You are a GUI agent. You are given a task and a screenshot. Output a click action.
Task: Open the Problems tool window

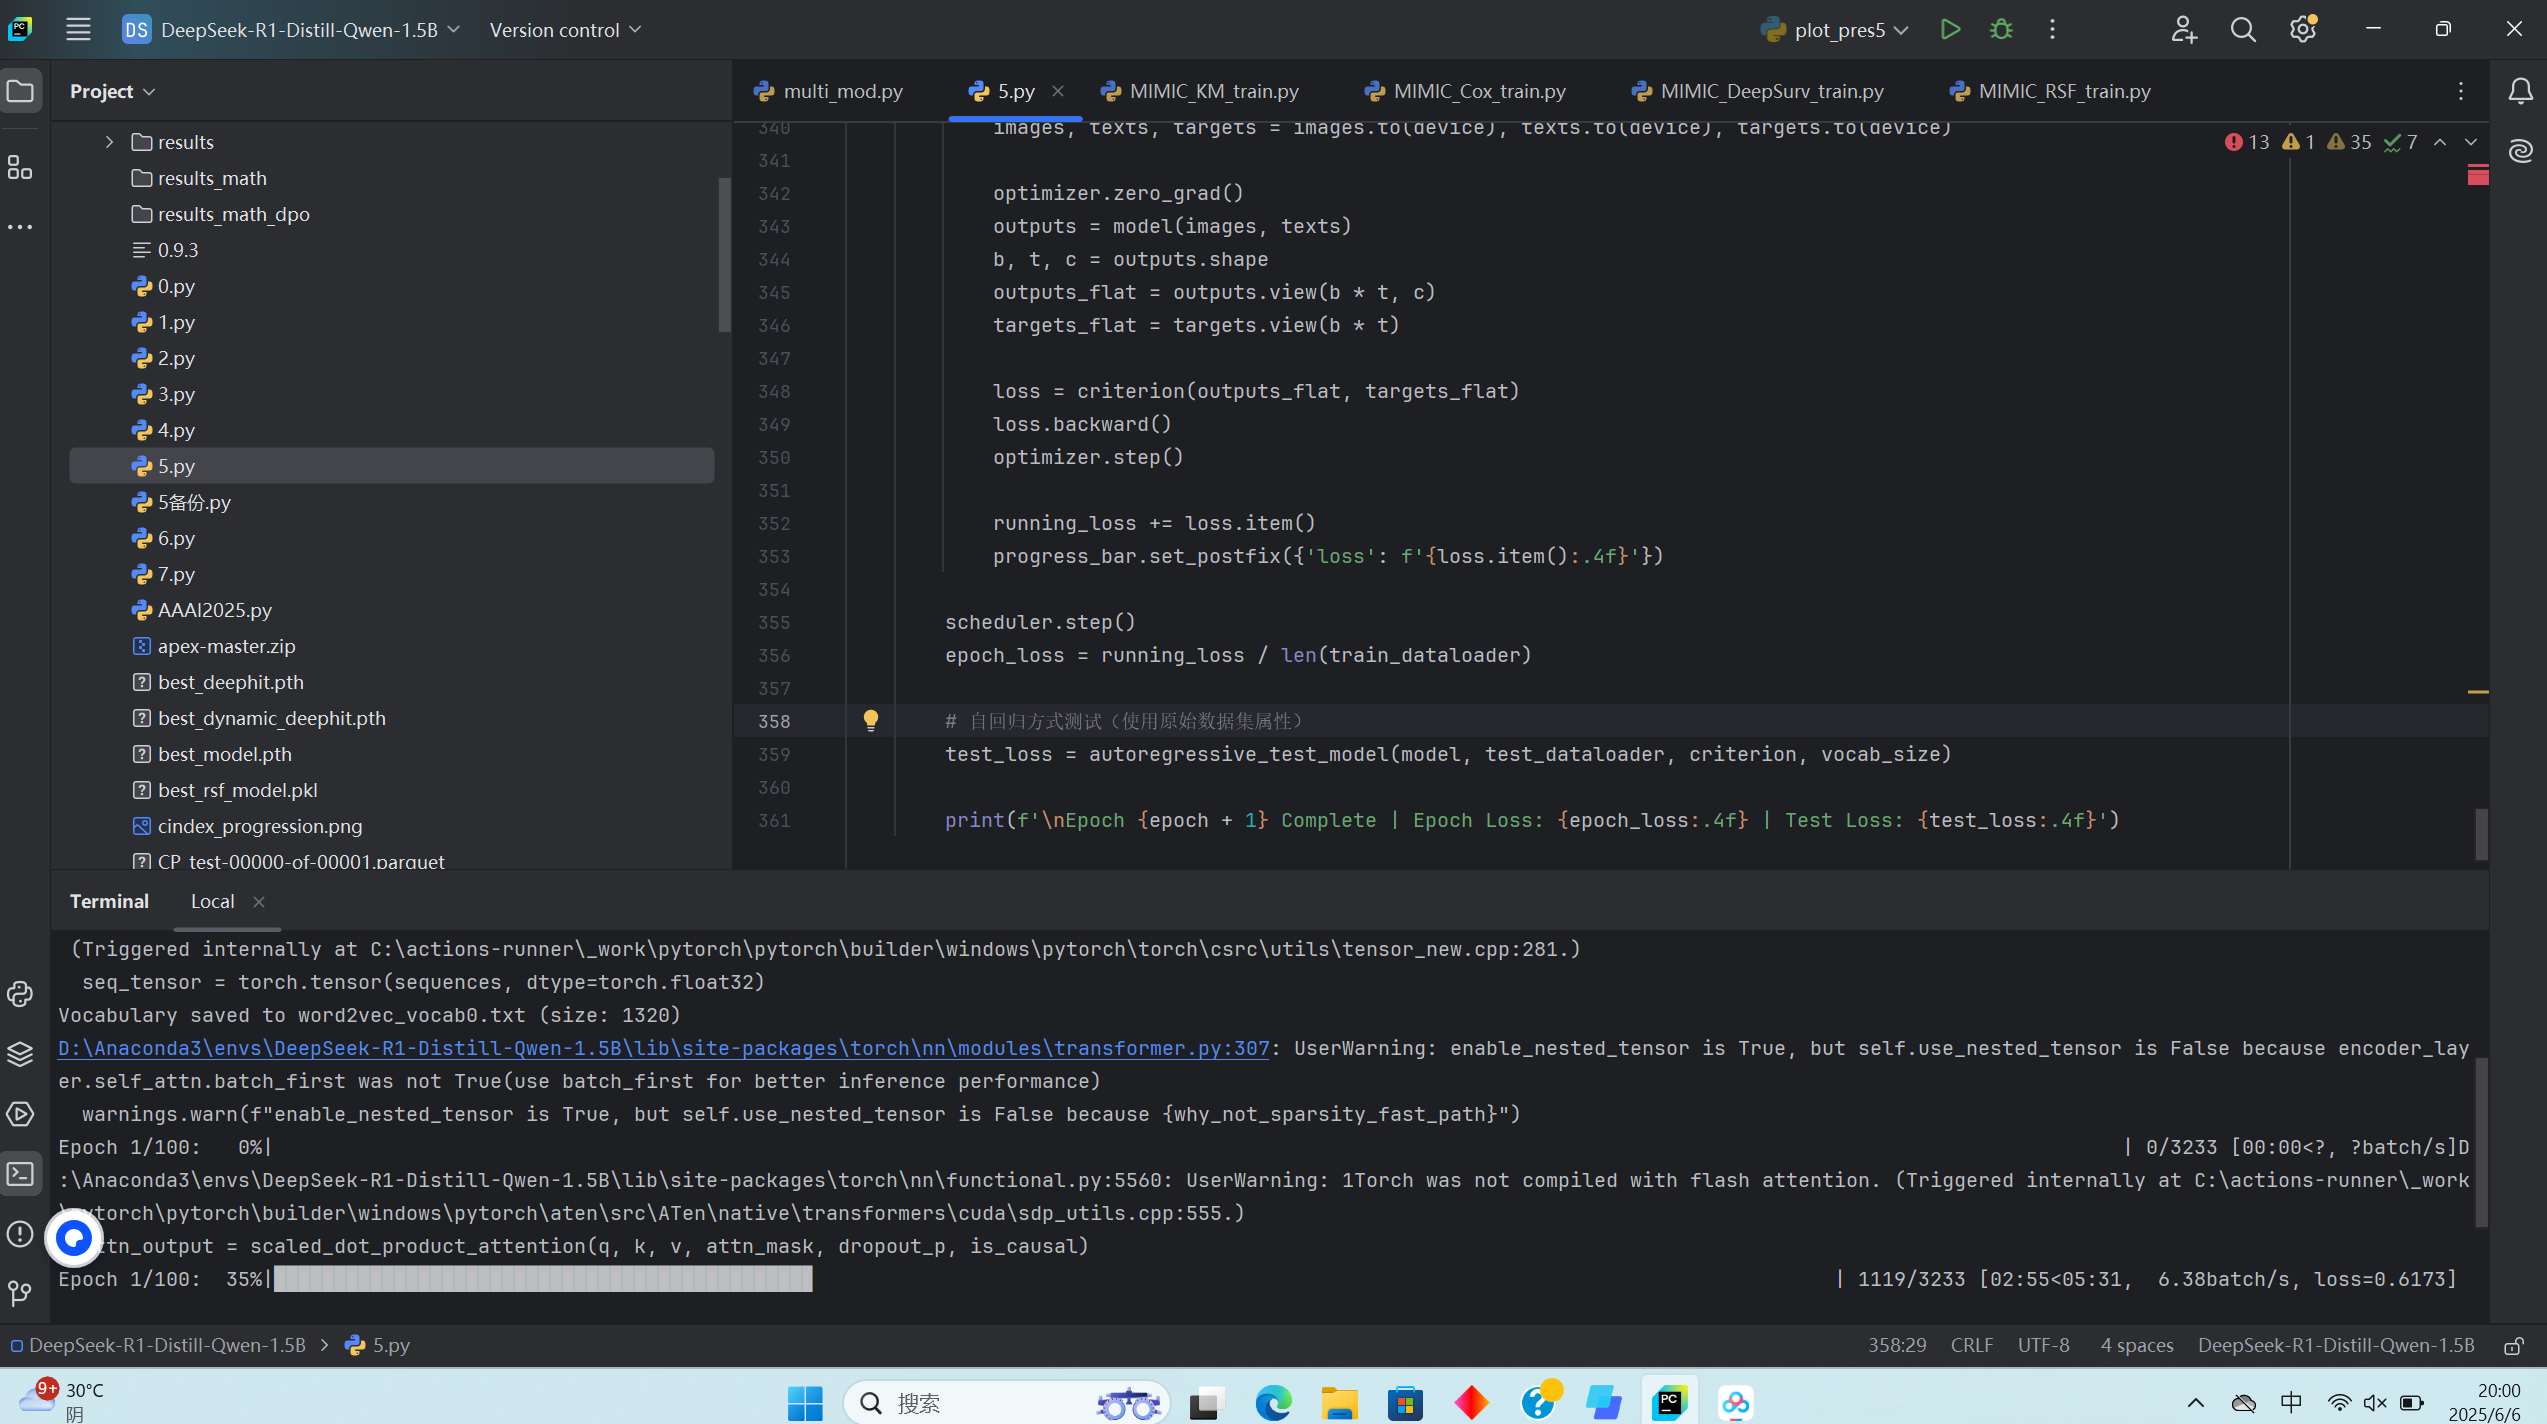[21, 1233]
